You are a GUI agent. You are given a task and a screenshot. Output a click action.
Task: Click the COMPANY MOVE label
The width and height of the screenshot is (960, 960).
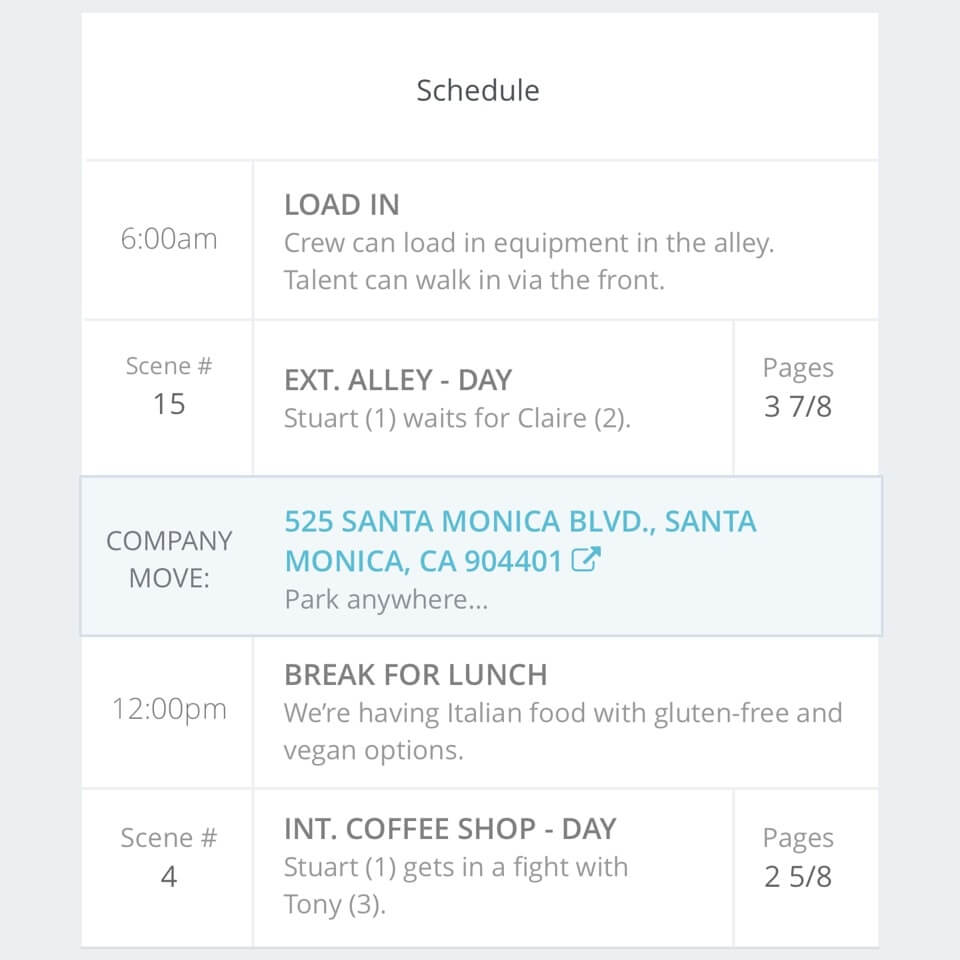[168, 559]
